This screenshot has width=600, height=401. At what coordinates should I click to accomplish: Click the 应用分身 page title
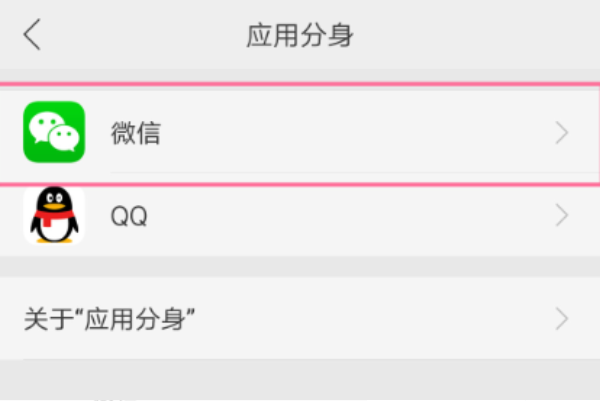tap(300, 35)
